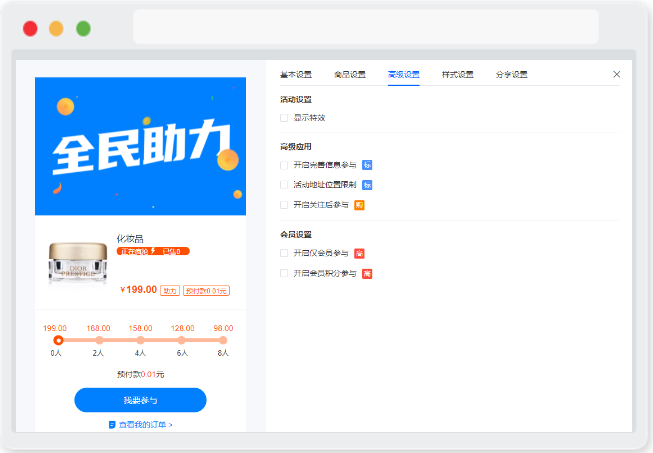Image resolution: width=653 pixels, height=453 pixels.
Task: Click the 2人 progress node on the price bar
Action: click(x=99, y=340)
